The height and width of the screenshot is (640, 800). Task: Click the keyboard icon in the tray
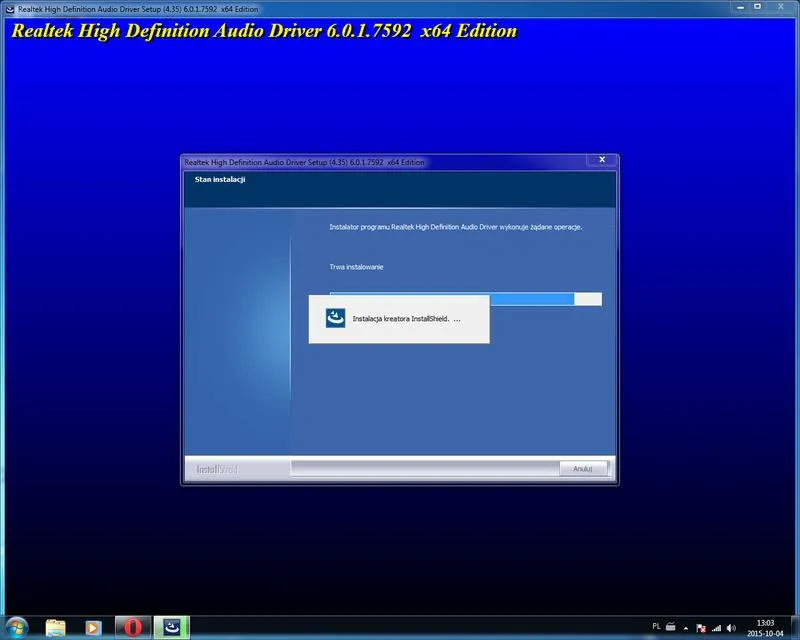coord(672,627)
